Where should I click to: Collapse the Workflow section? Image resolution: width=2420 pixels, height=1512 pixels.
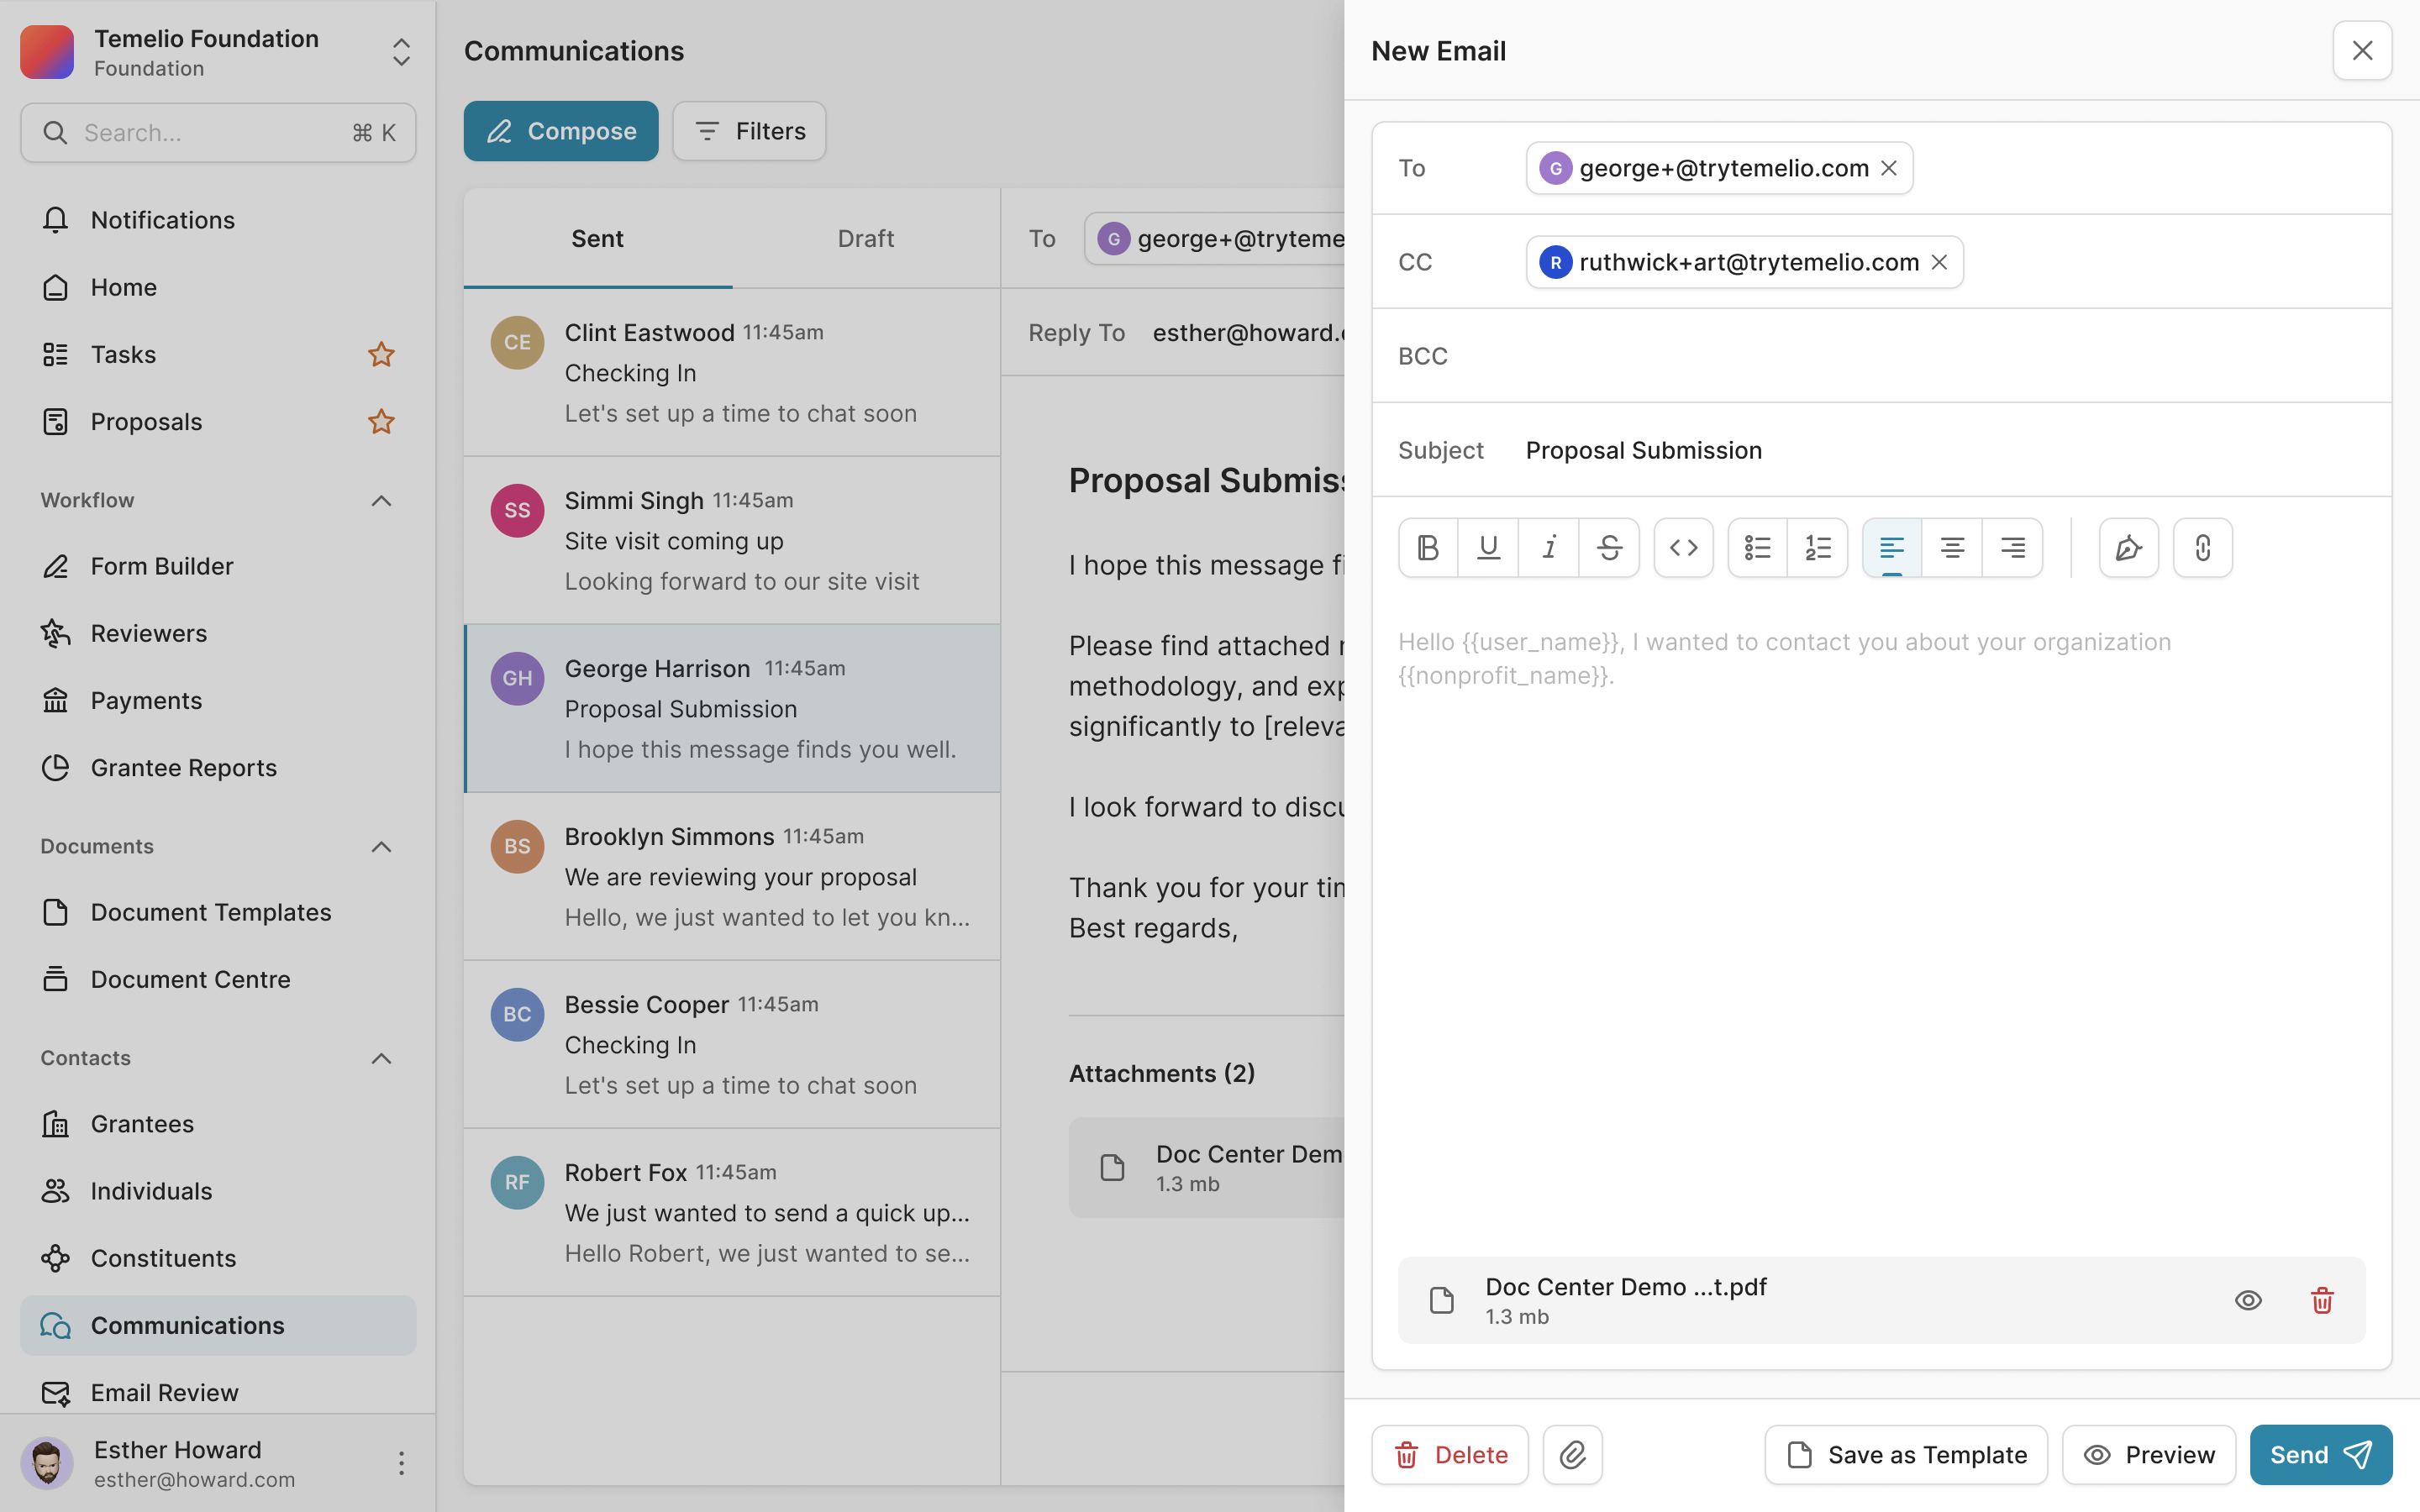(381, 500)
